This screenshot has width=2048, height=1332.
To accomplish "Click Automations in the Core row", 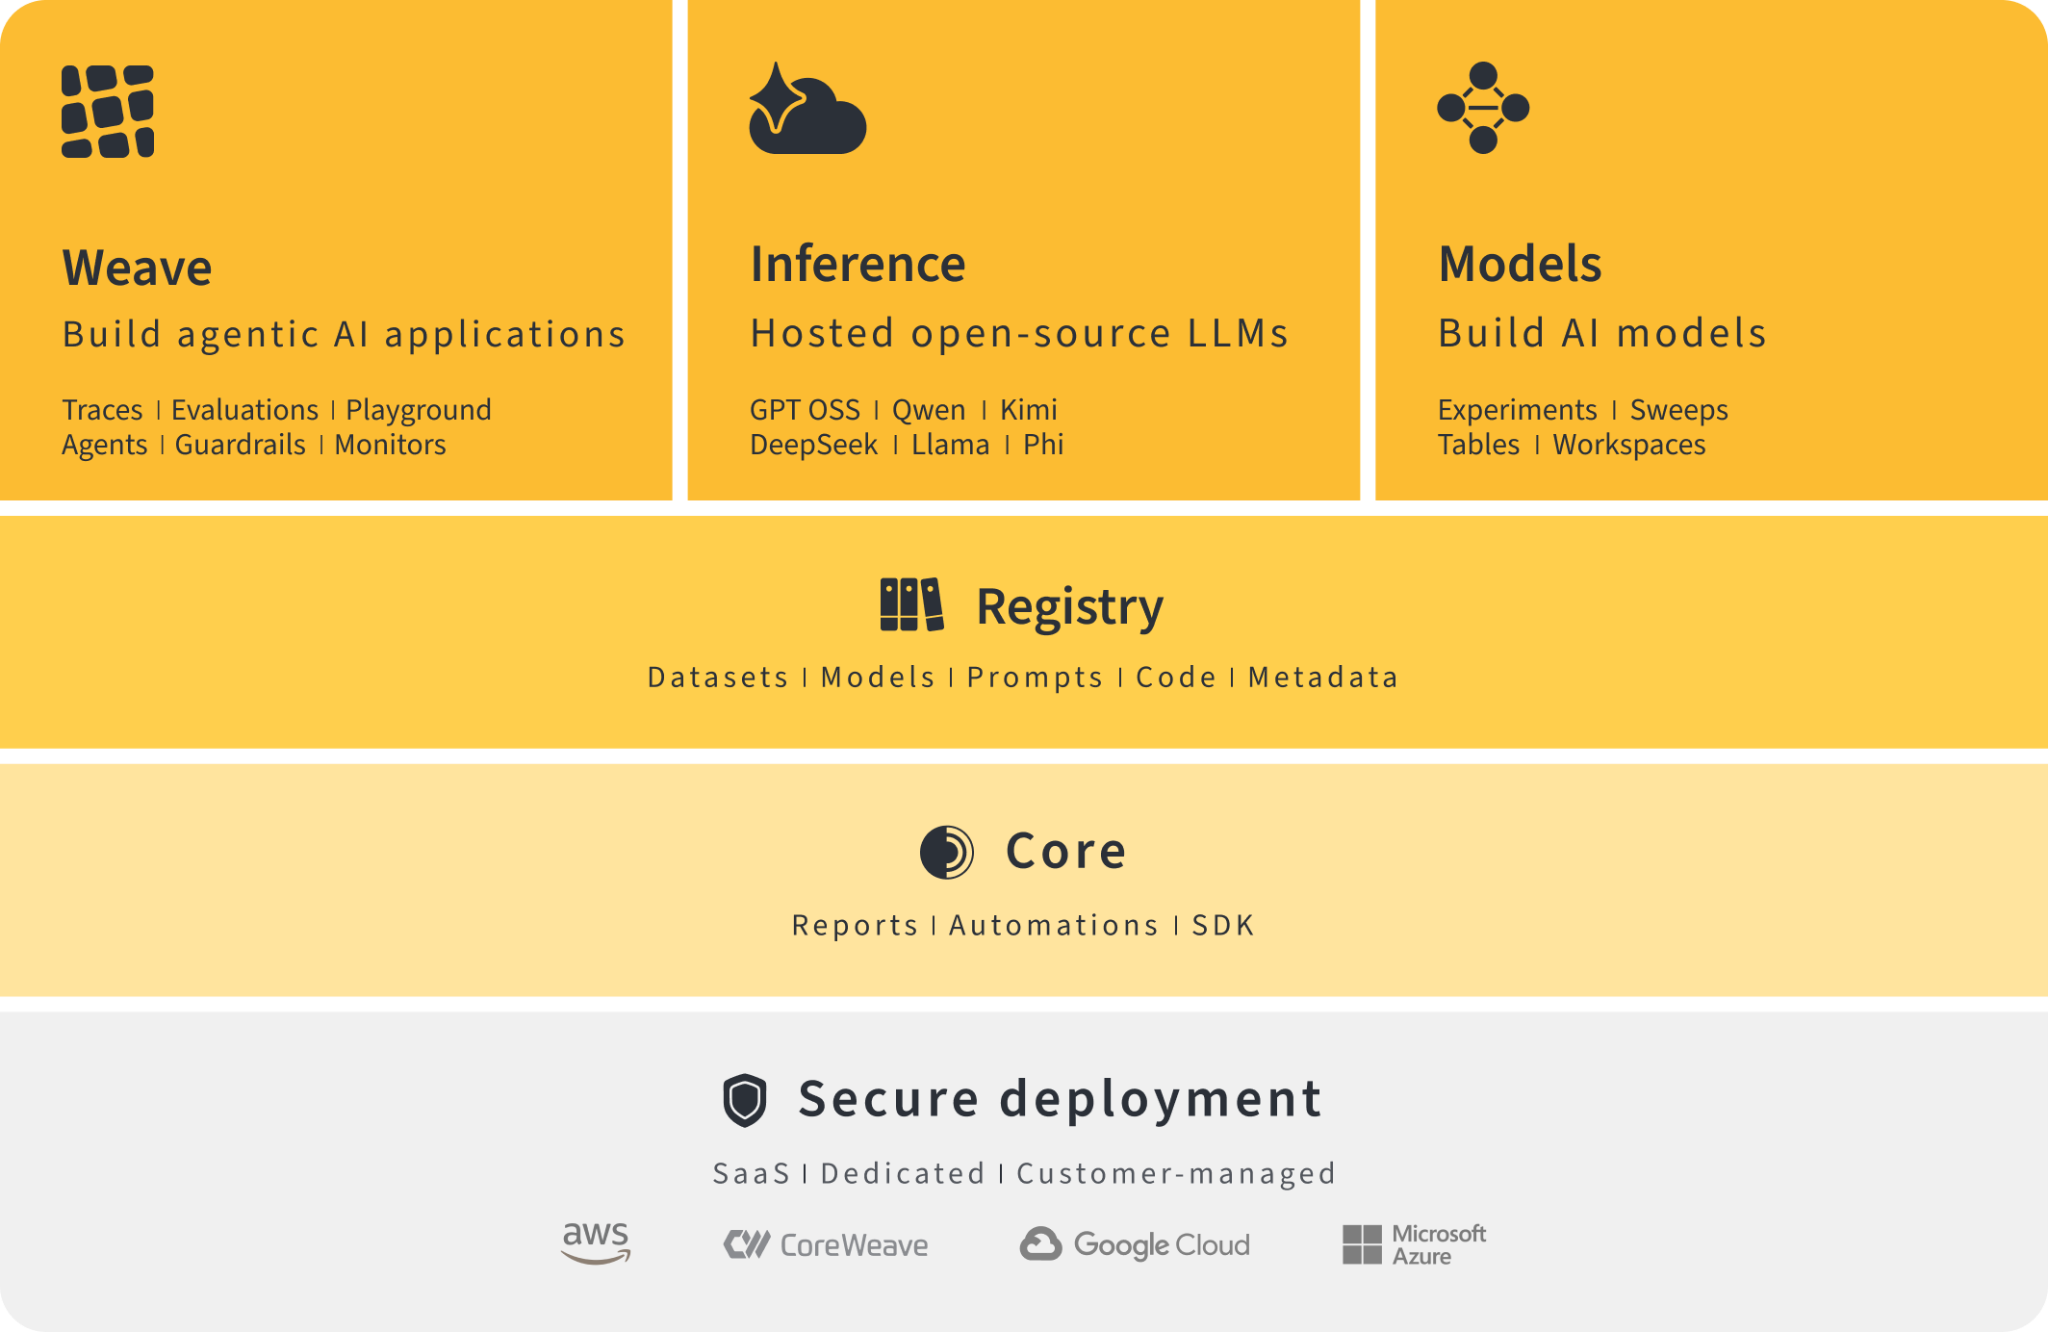I will coord(1053,925).
